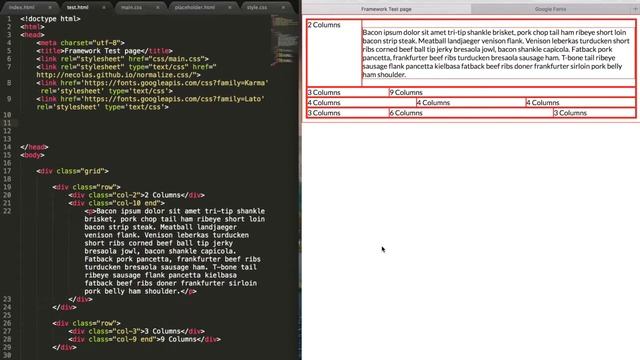This screenshot has width=640, height=360.
Task: Click the <title>Framework Test page</title> code line
Action: pos(104,51)
